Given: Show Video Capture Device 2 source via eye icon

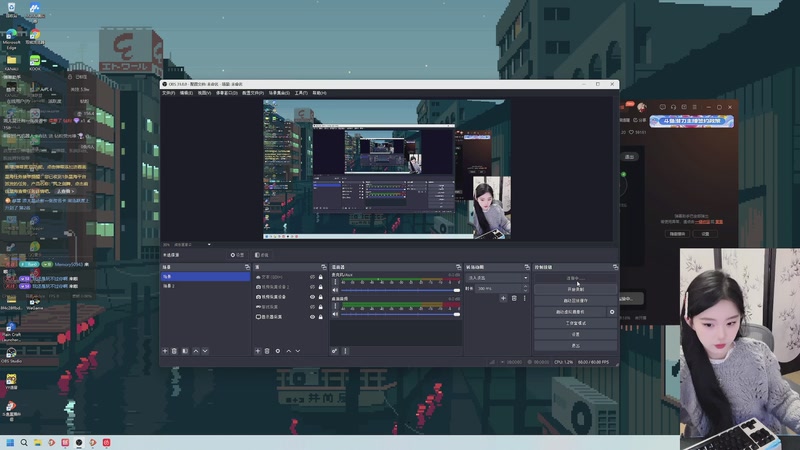Looking at the screenshot, I should [x=312, y=287].
